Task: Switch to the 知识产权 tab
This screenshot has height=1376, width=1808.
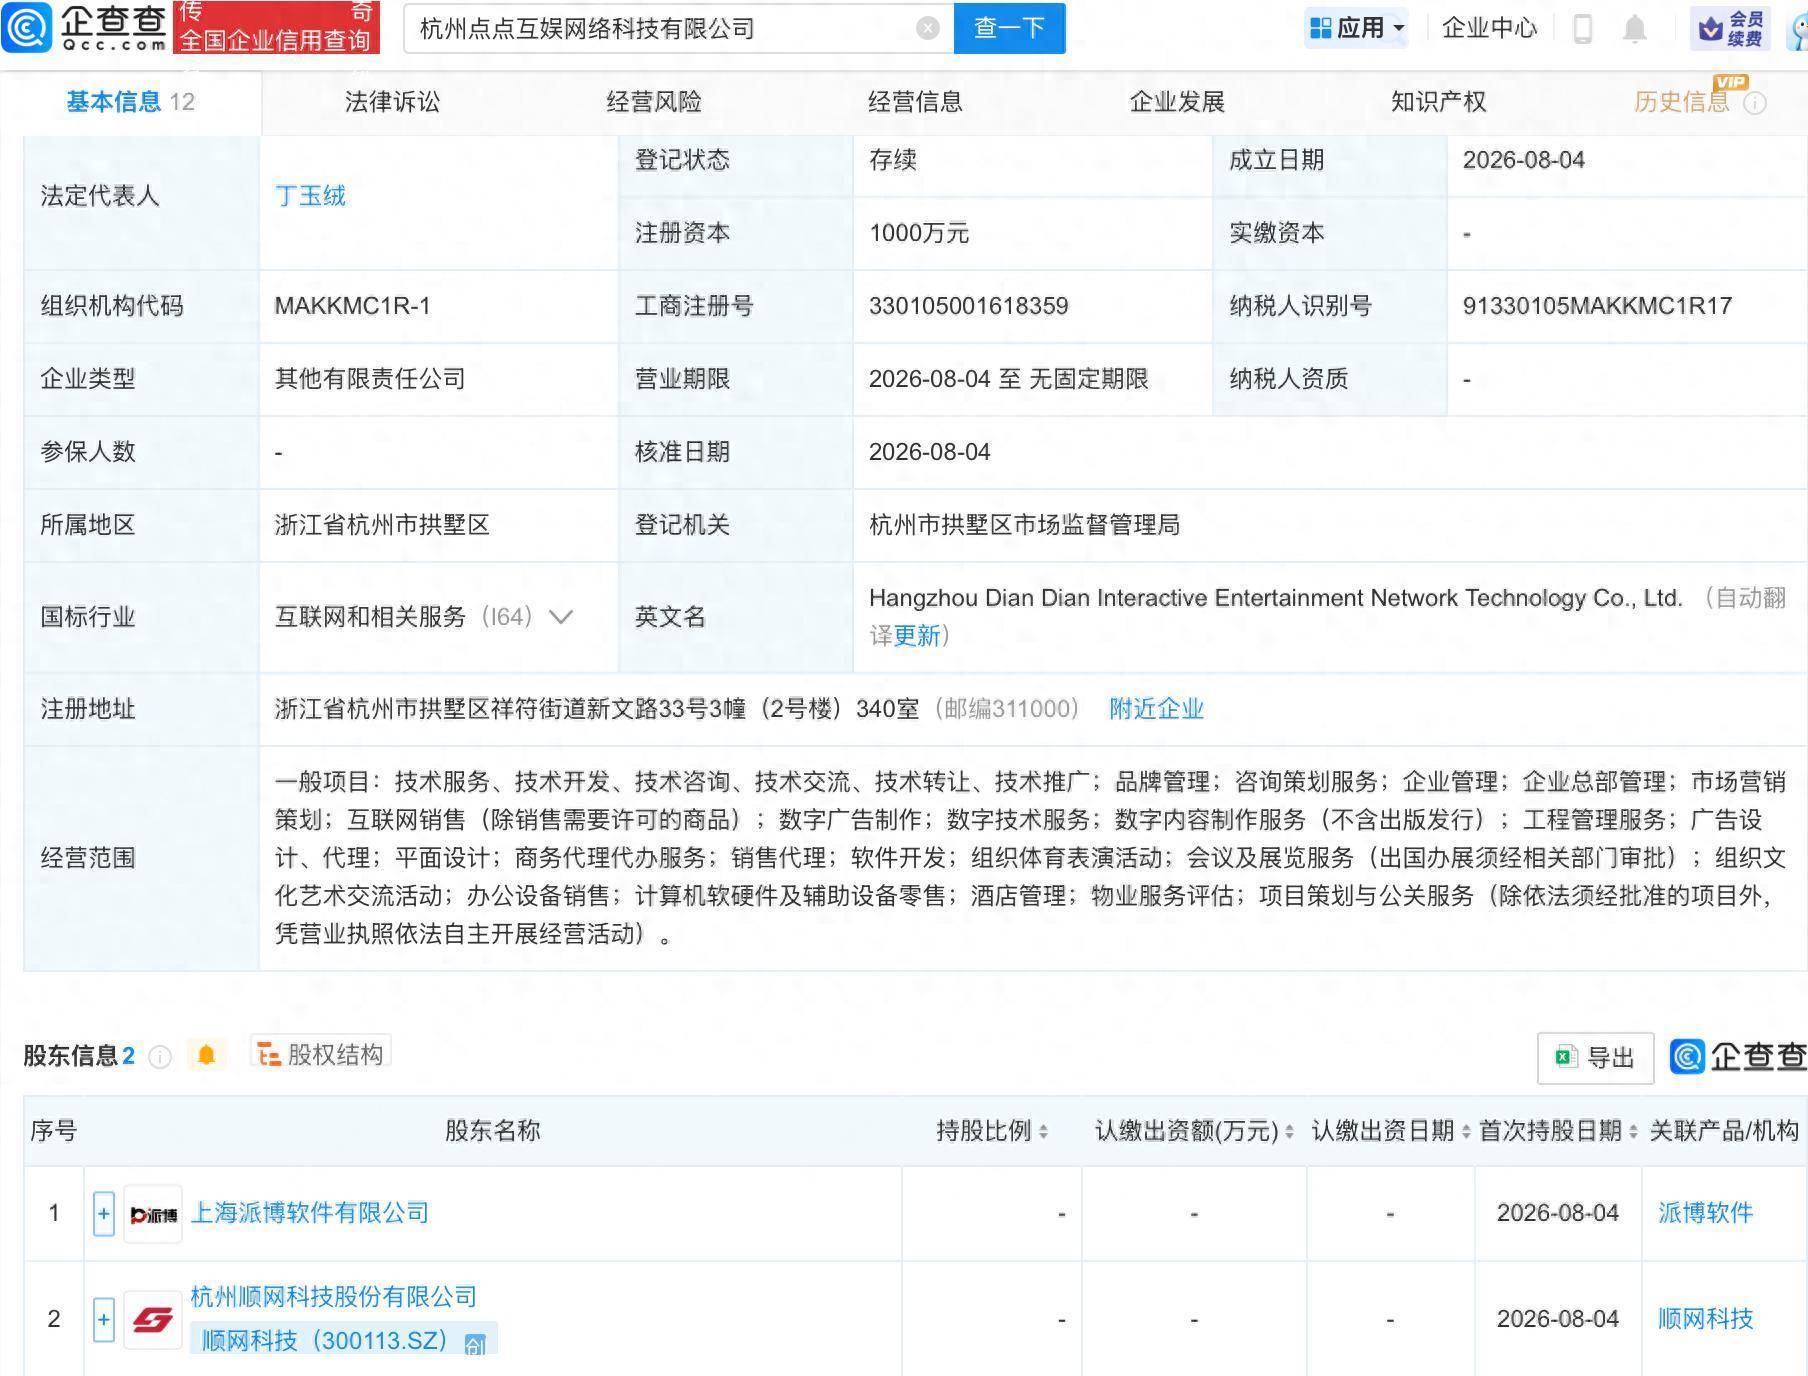Action: click(x=1438, y=102)
